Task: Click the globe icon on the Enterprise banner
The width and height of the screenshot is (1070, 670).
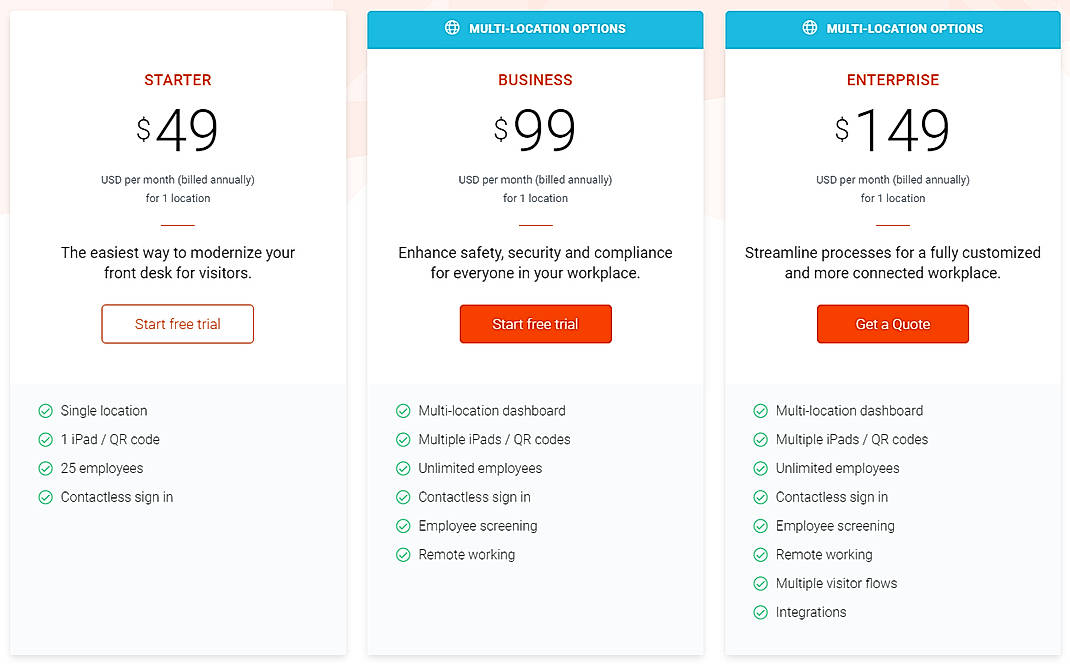Action: coord(809,29)
